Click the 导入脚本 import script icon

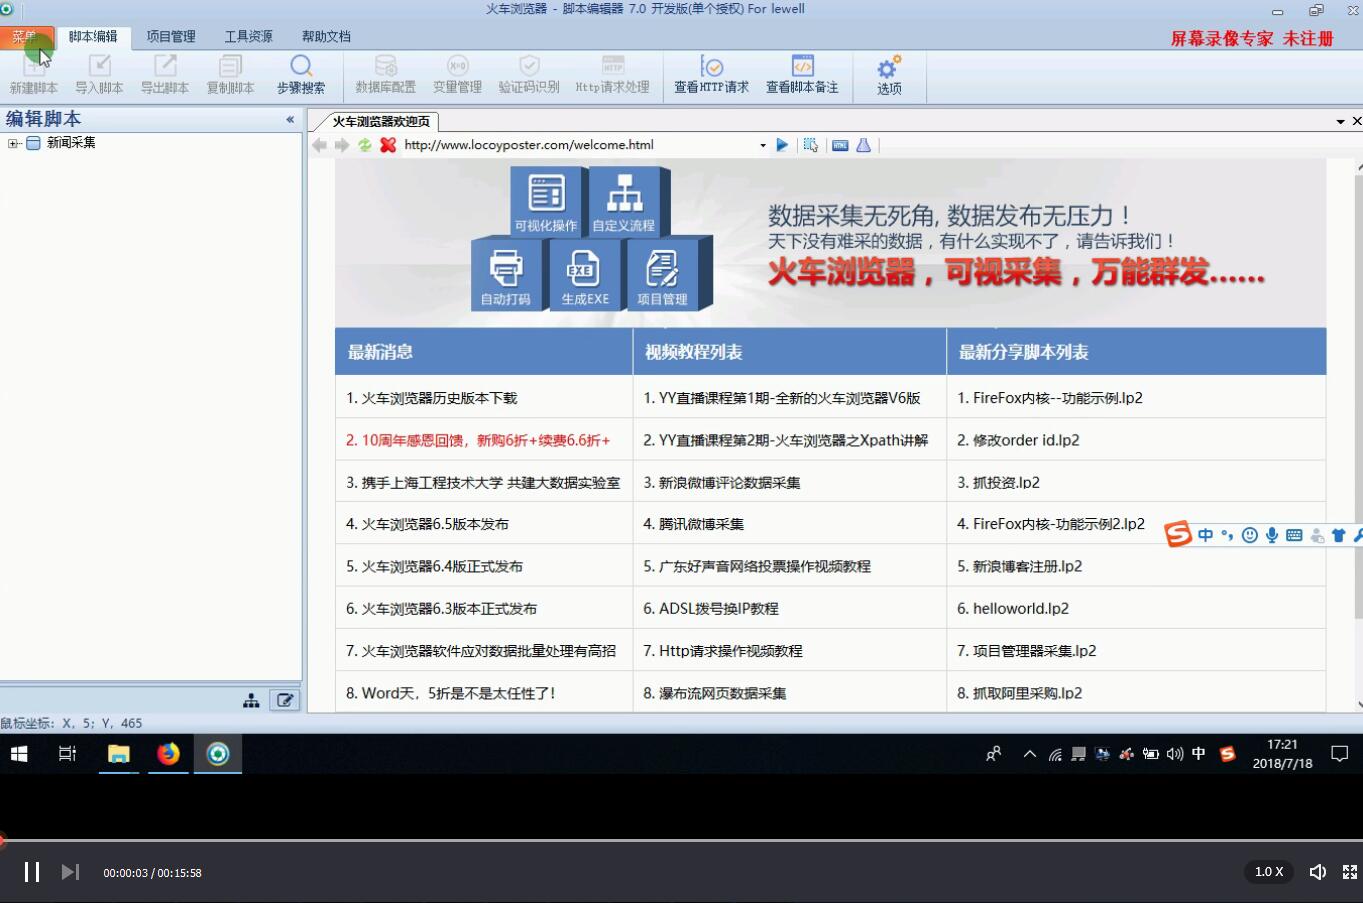(99, 75)
